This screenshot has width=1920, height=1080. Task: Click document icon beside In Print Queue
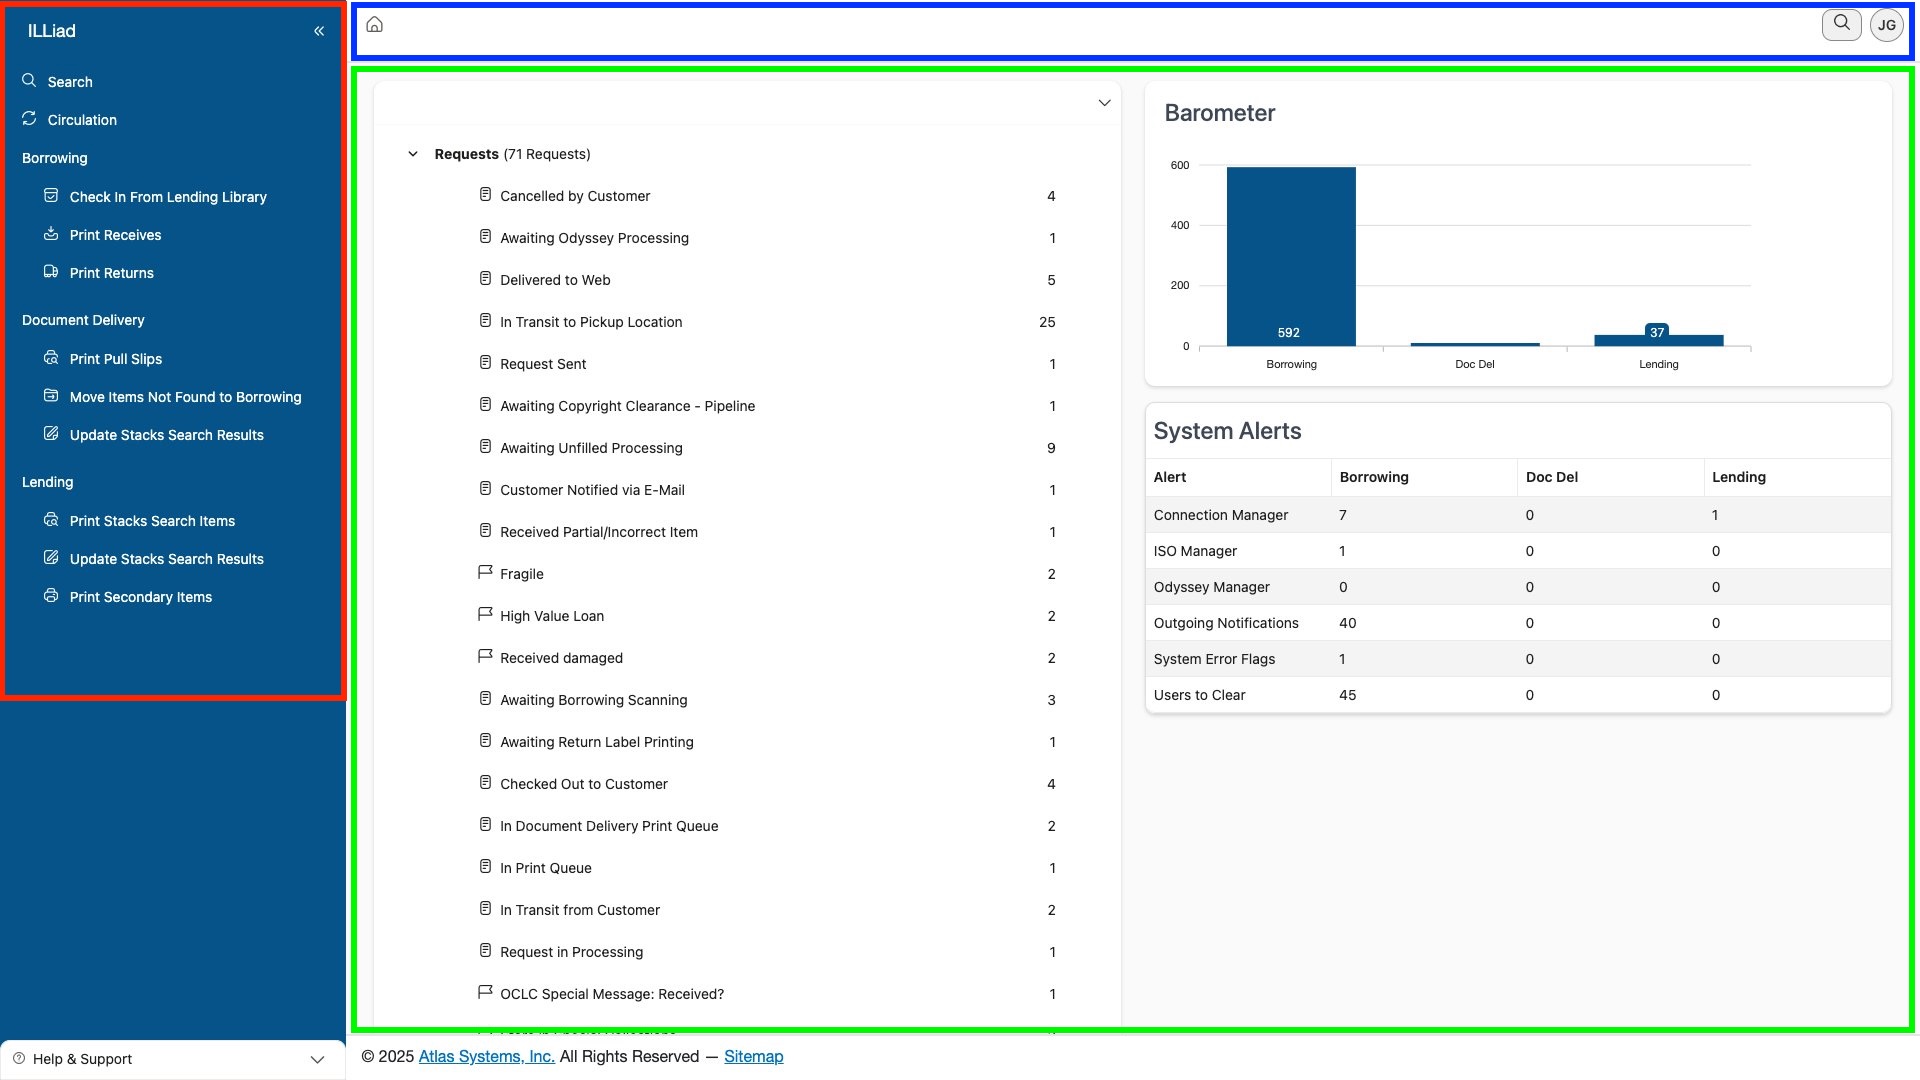pyautogui.click(x=485, y=867)
